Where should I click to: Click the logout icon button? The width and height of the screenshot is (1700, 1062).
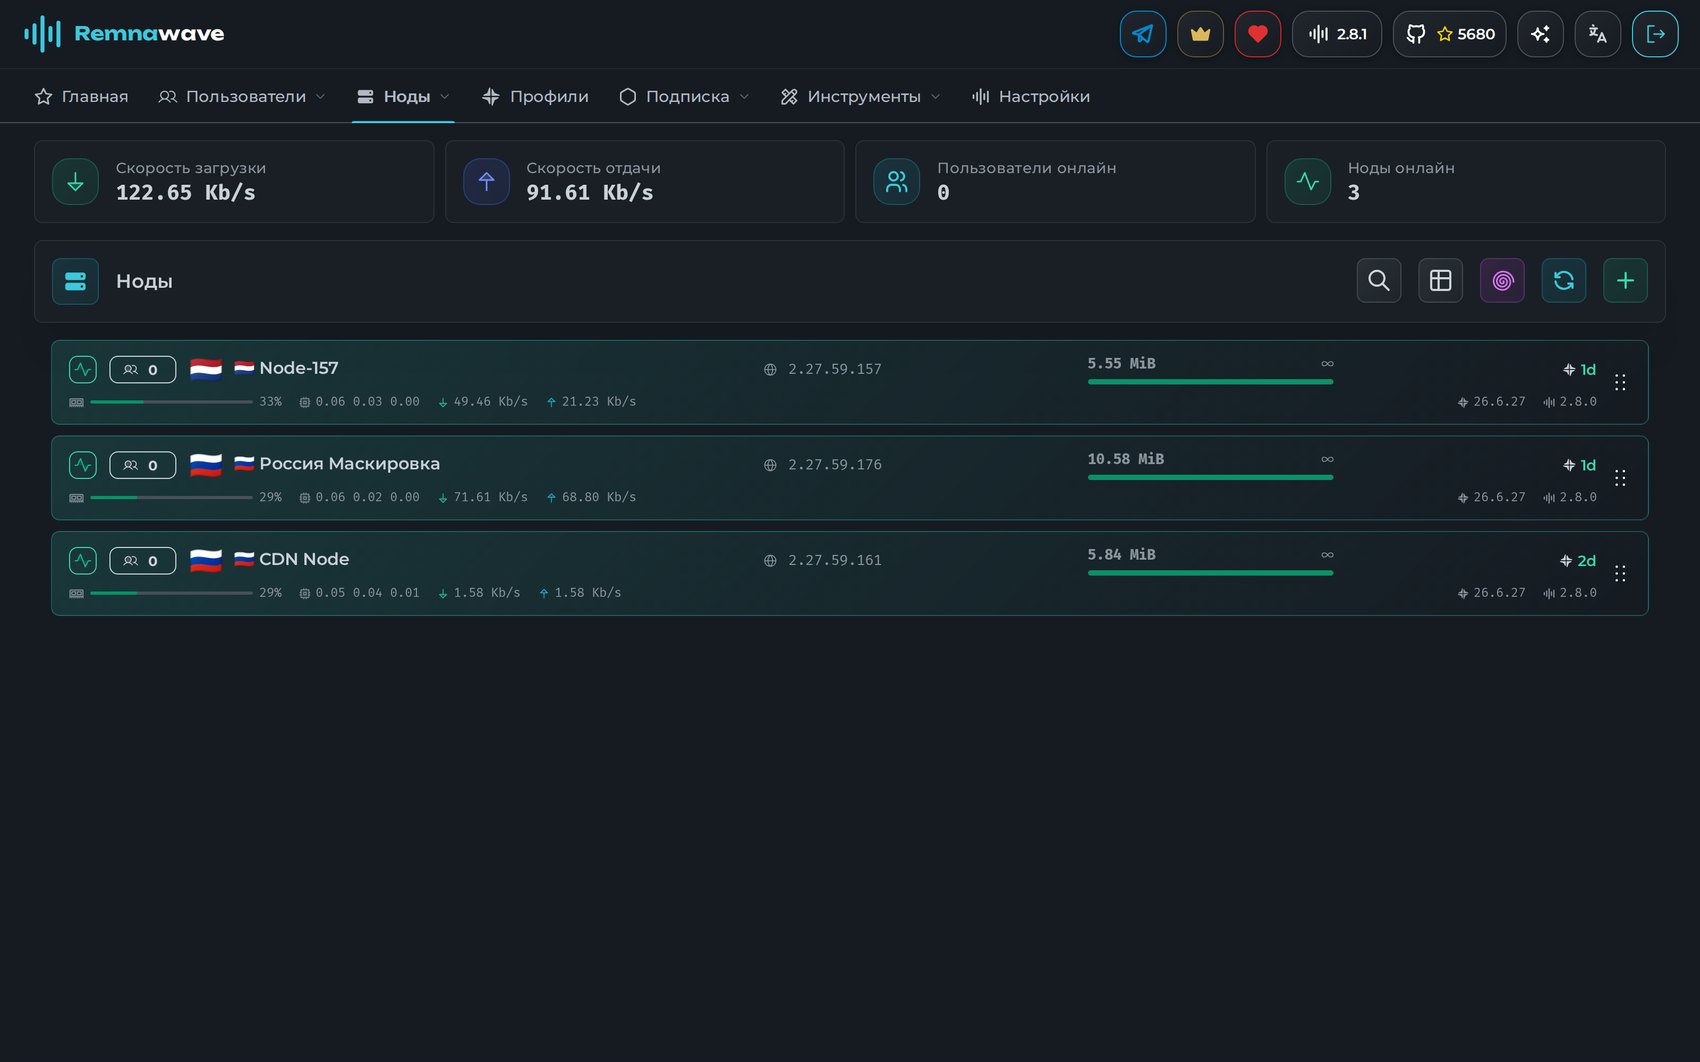pyautogui.click(x=1655, y=34)
